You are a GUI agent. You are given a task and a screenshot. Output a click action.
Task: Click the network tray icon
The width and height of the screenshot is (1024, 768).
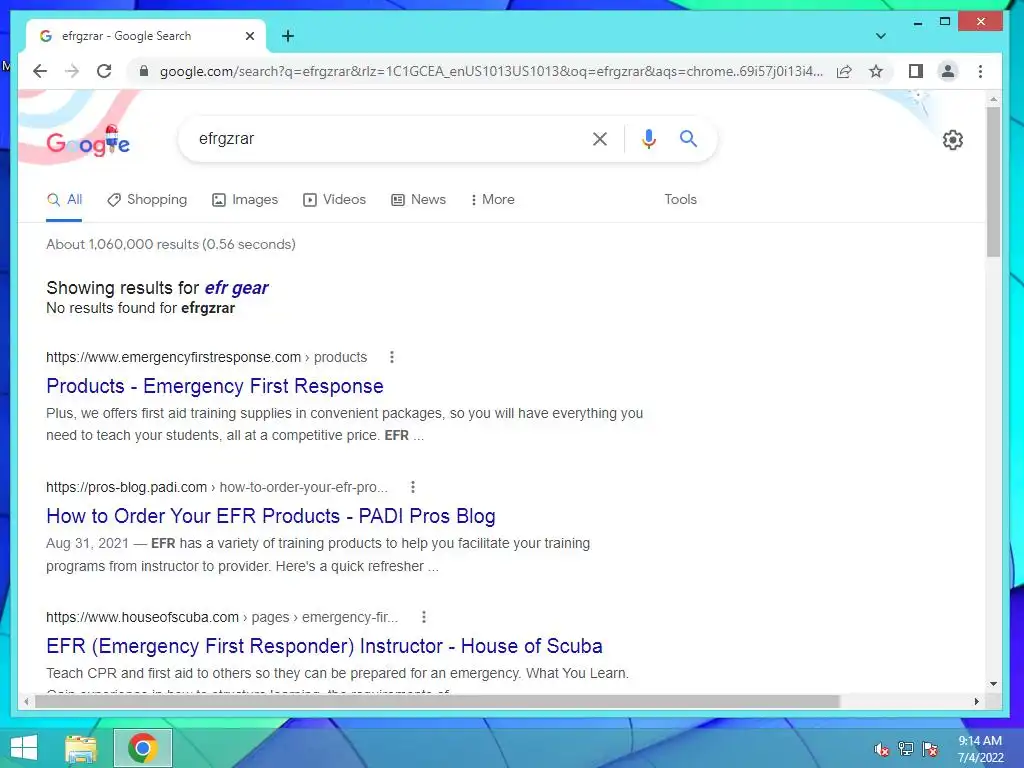905,749
